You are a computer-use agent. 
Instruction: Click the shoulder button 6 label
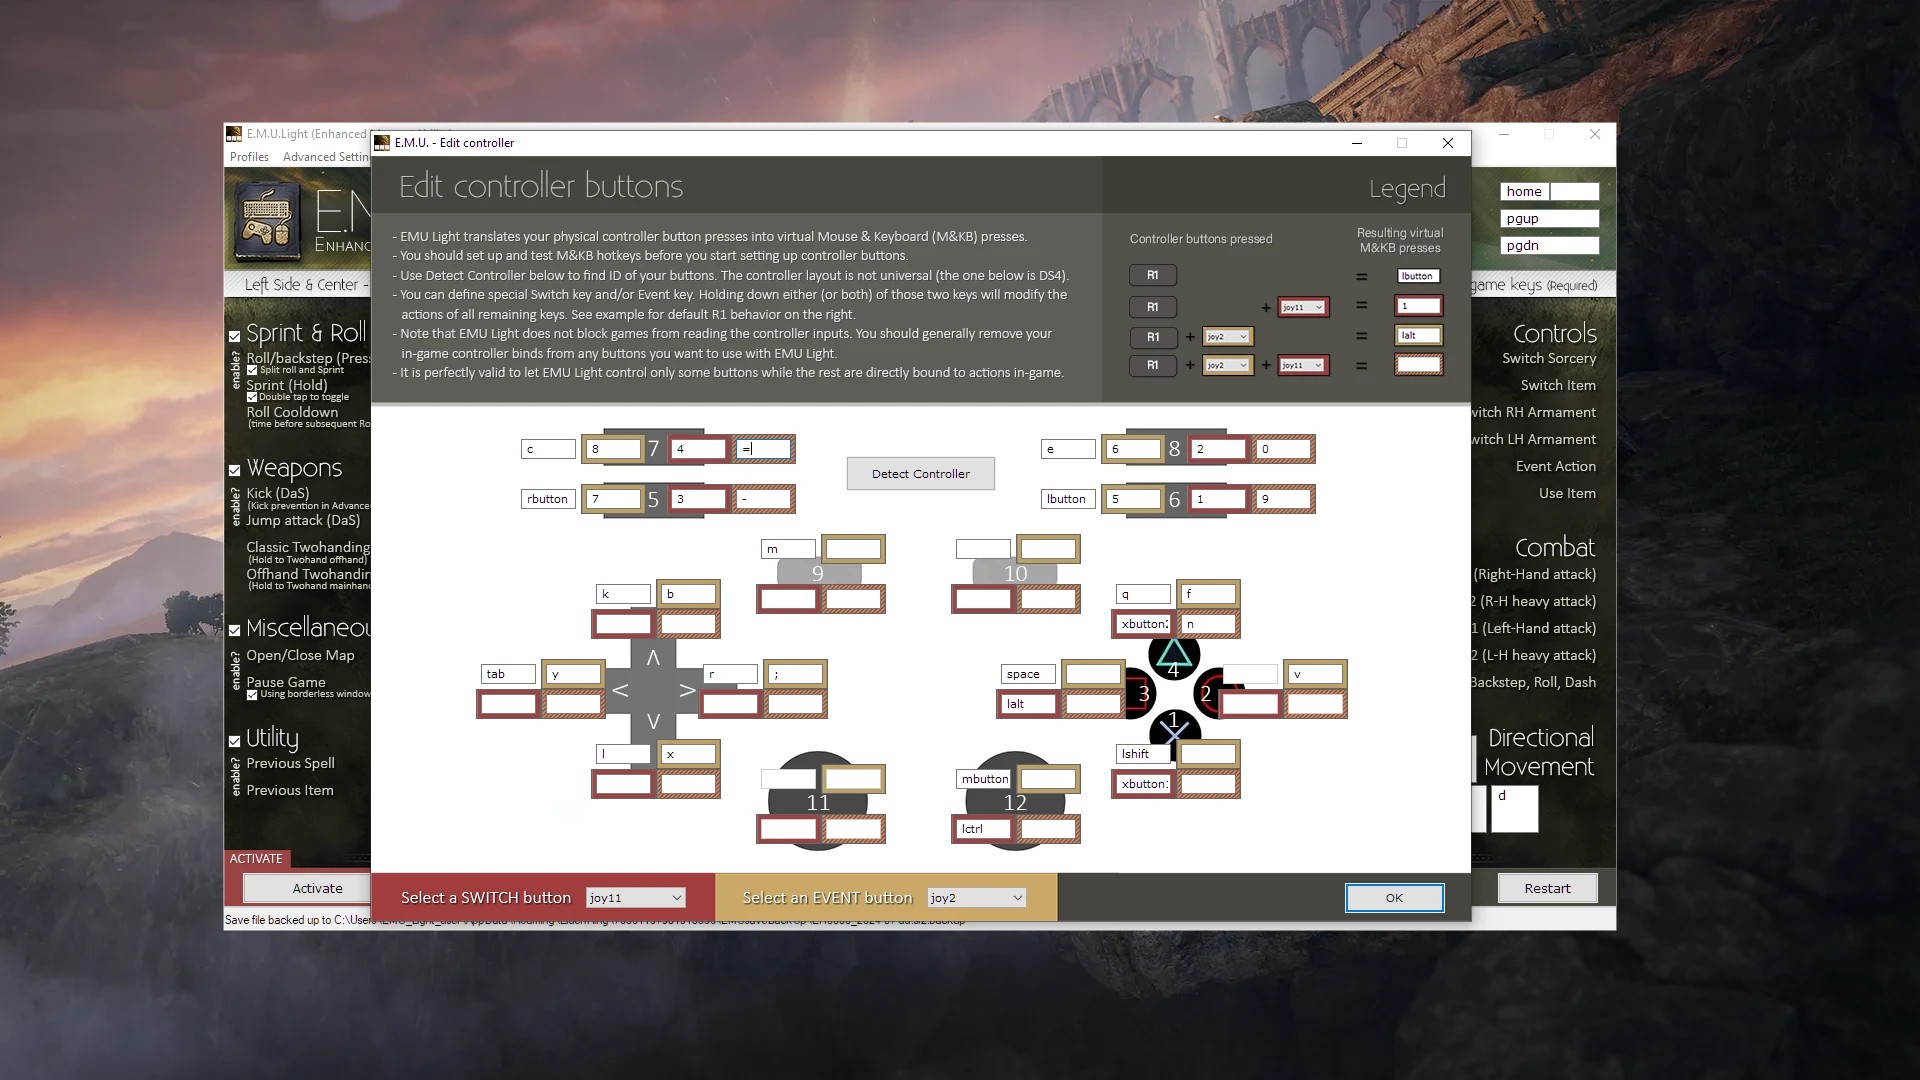coord(1174,499)
